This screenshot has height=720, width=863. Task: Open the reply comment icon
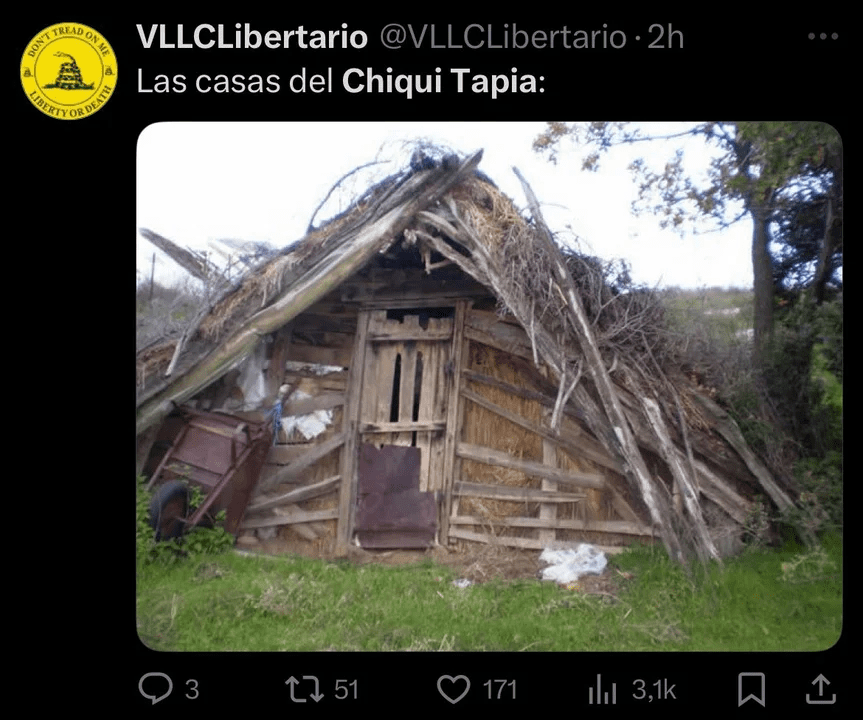pyautogui.click(x=155, y=688)
